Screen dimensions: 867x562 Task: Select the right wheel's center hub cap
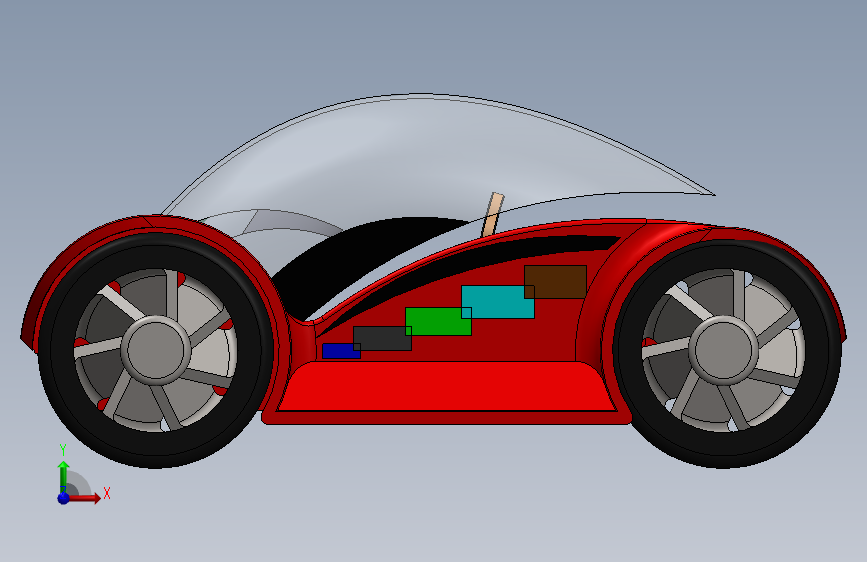coord(723,350)
